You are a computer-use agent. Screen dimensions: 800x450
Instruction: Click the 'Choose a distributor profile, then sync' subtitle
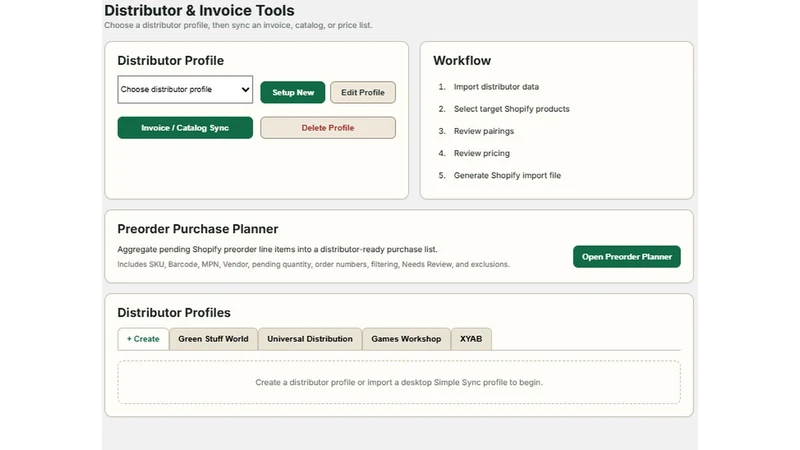click(238, 25)
